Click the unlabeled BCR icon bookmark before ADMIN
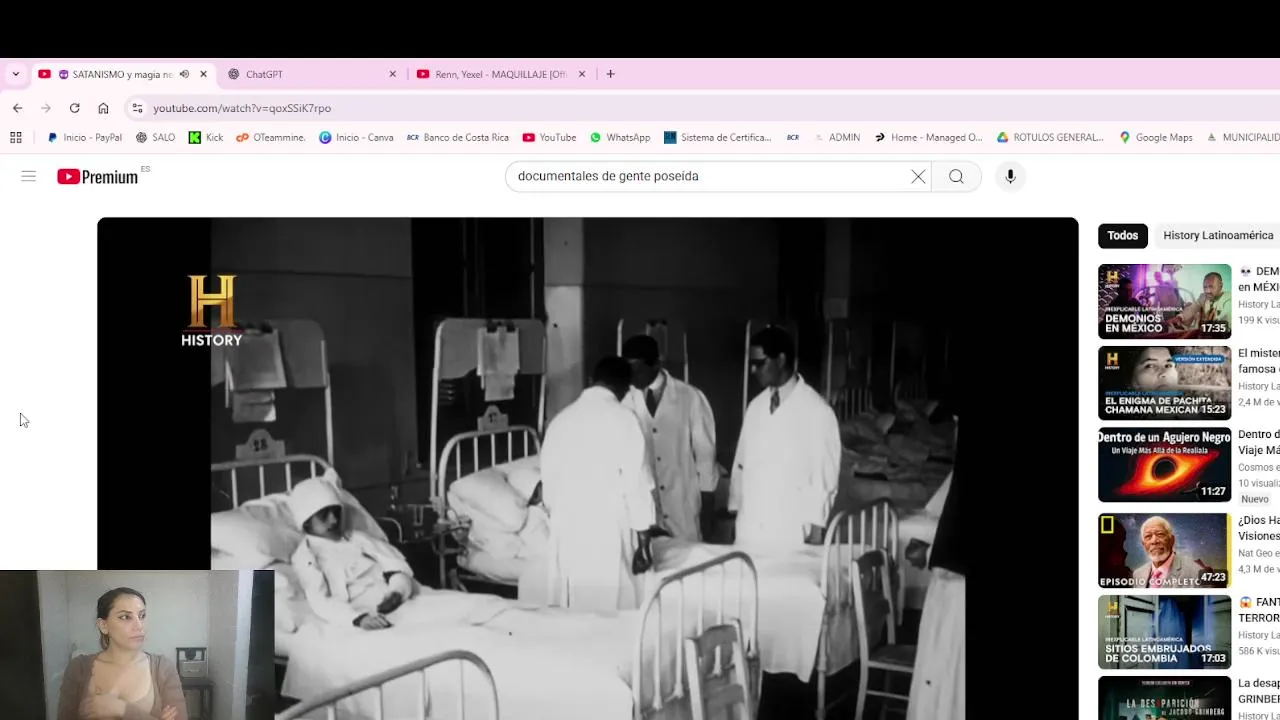 coord(792,137)
